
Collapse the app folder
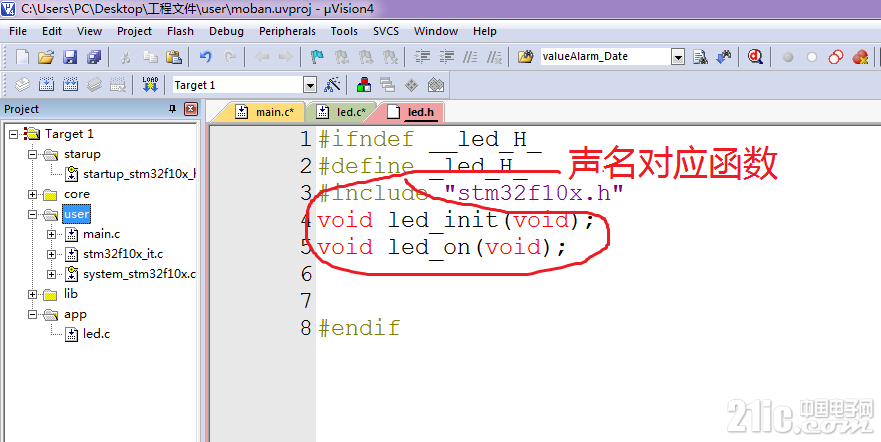point(33,315)
